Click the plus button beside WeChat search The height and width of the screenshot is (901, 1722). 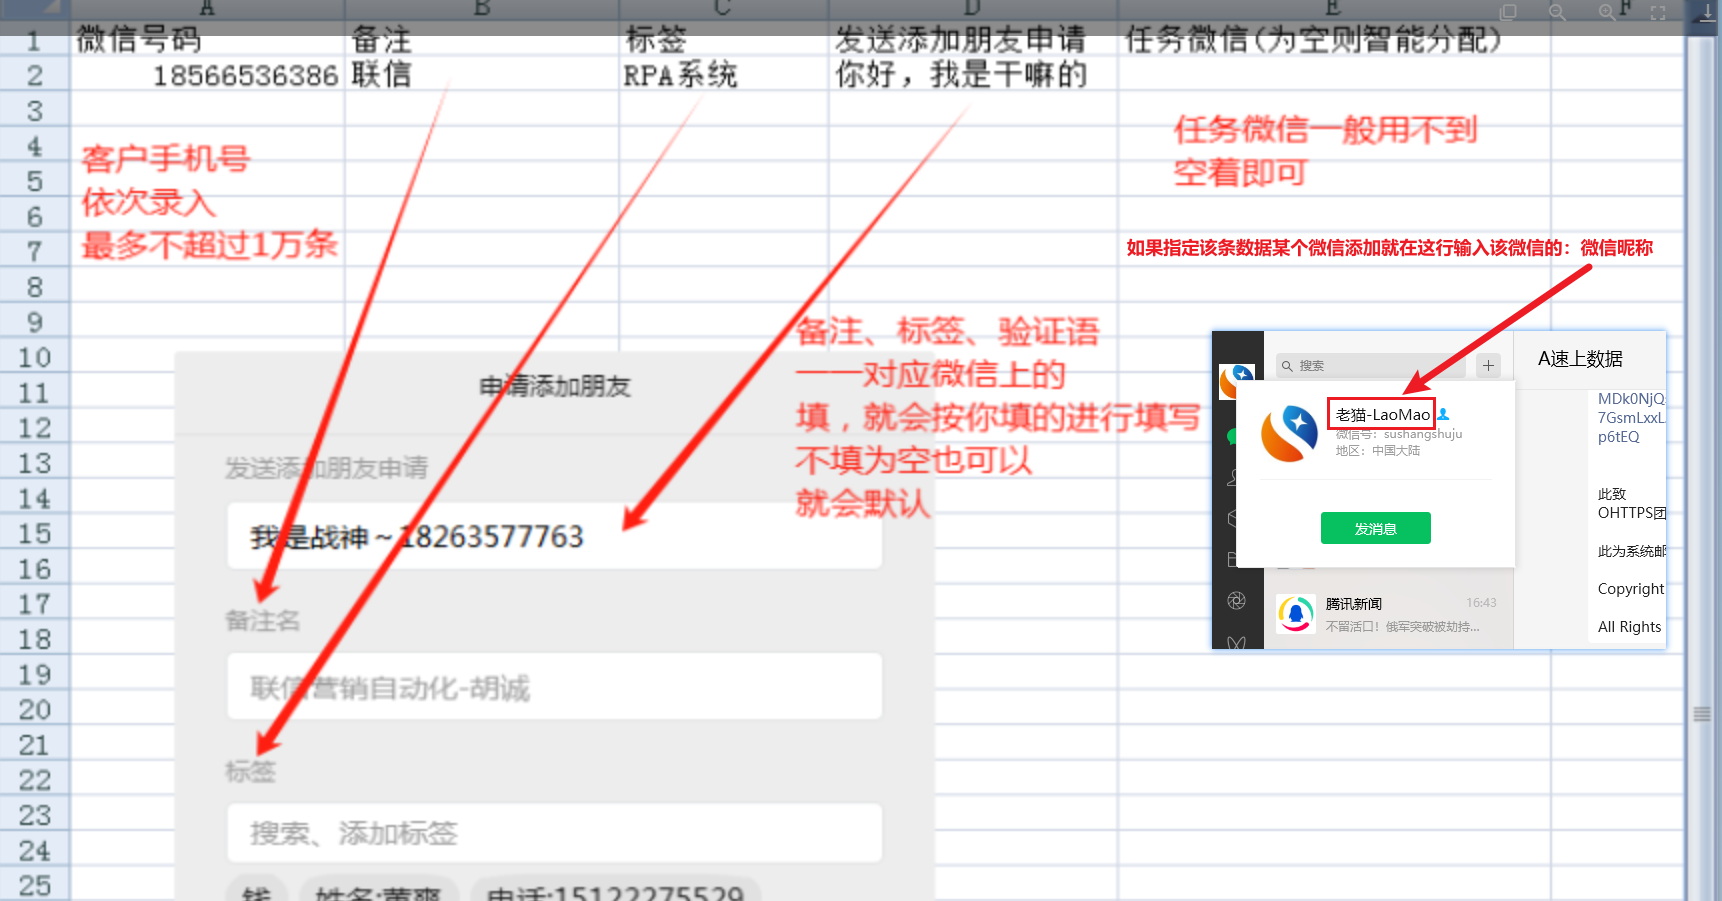click(1488, 366)
